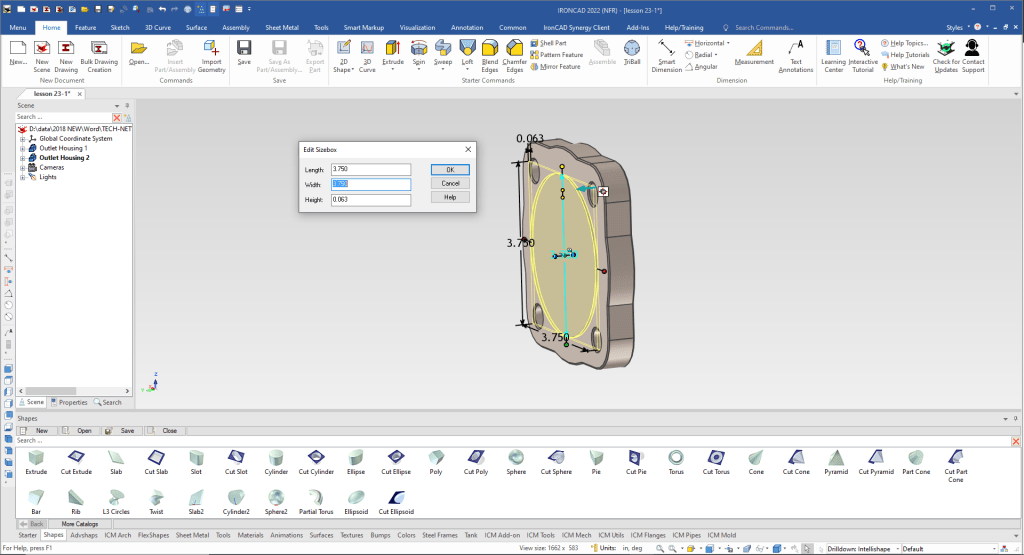Image resolution: width=1024 pixels, height=555 pixels.
Task: Select the Pyramid catalog shape
Action: pos(836,460)
